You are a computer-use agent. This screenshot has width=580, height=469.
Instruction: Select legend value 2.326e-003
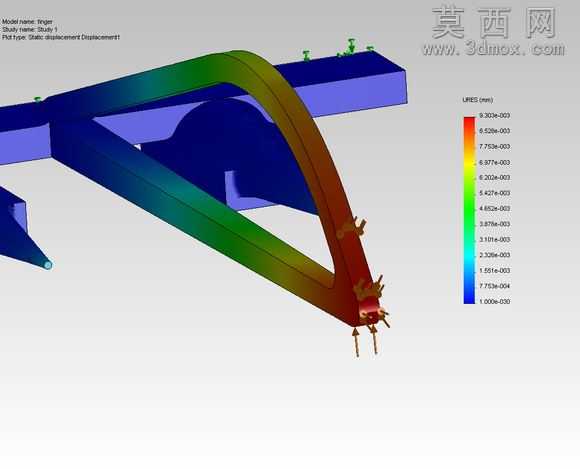tap(495, 255)
